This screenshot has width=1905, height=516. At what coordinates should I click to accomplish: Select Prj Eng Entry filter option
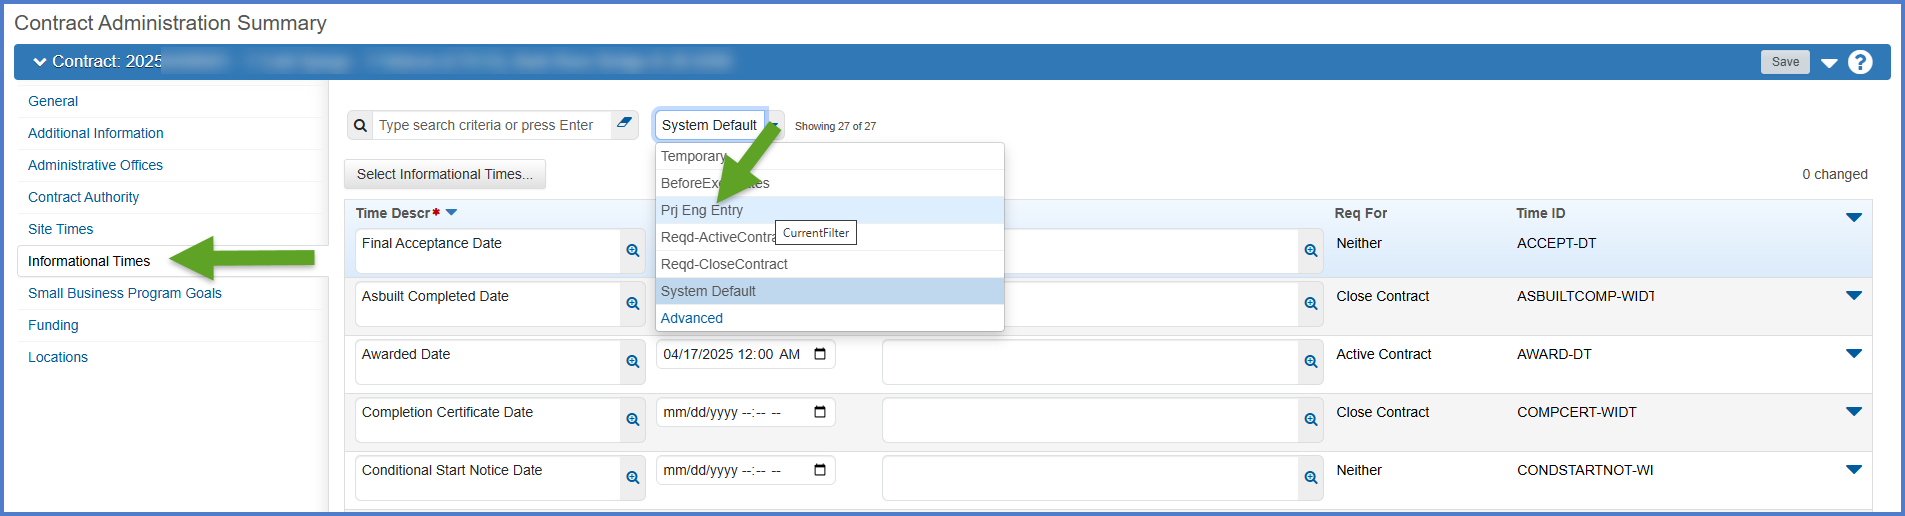701,210
